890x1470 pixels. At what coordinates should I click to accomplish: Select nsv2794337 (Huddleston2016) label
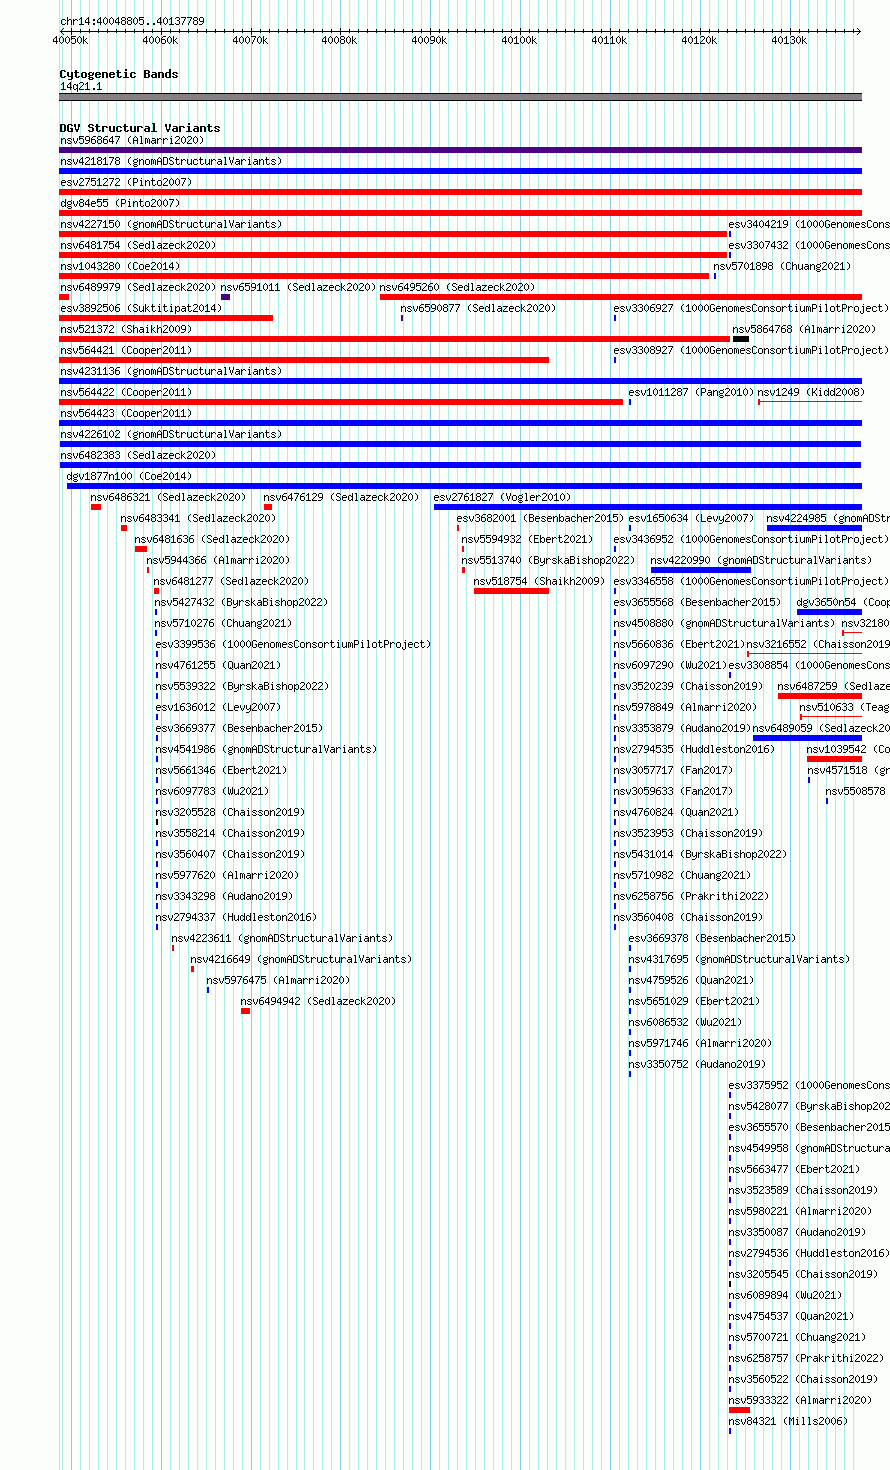coord(236,917)
